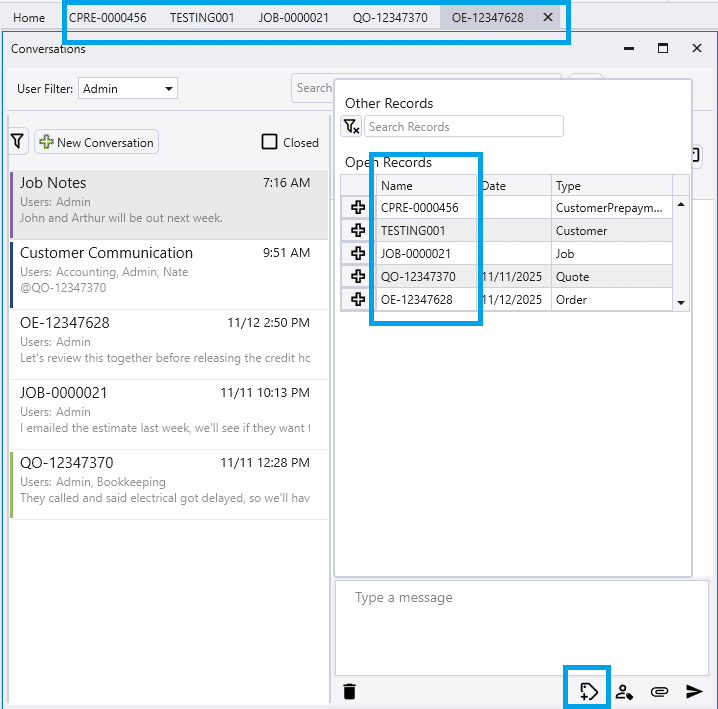Close the OE-12347628 tab

coord(547,18)
